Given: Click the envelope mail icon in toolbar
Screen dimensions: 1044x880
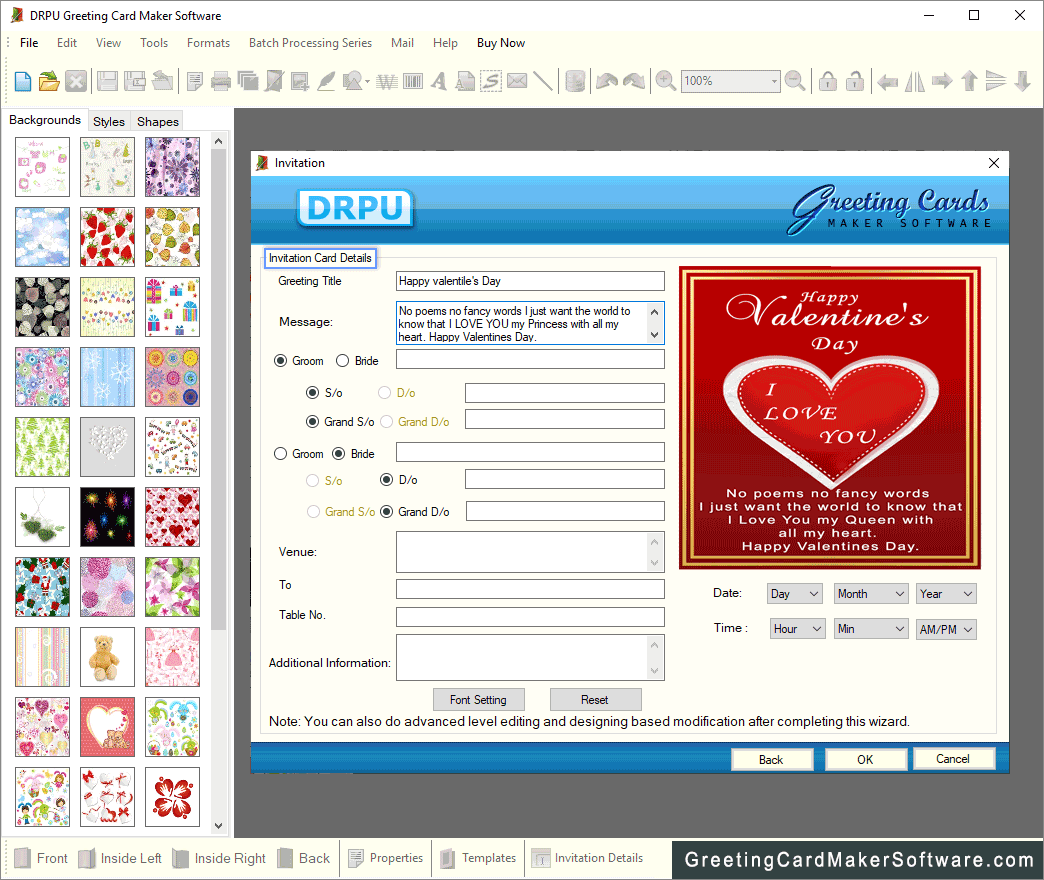Looking at the screenshot, I should click(517, 81).
